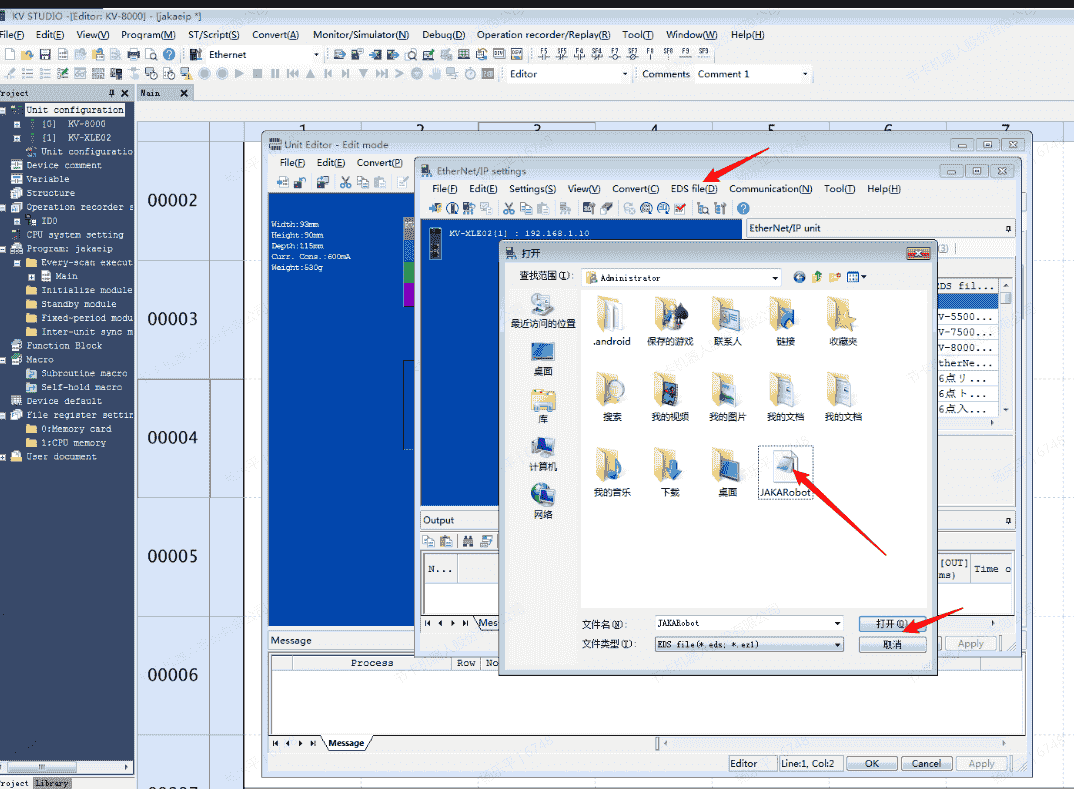Click the Back arrow icon in file dialog
This screenshot has height=789, width=1074.
[799, 277]
